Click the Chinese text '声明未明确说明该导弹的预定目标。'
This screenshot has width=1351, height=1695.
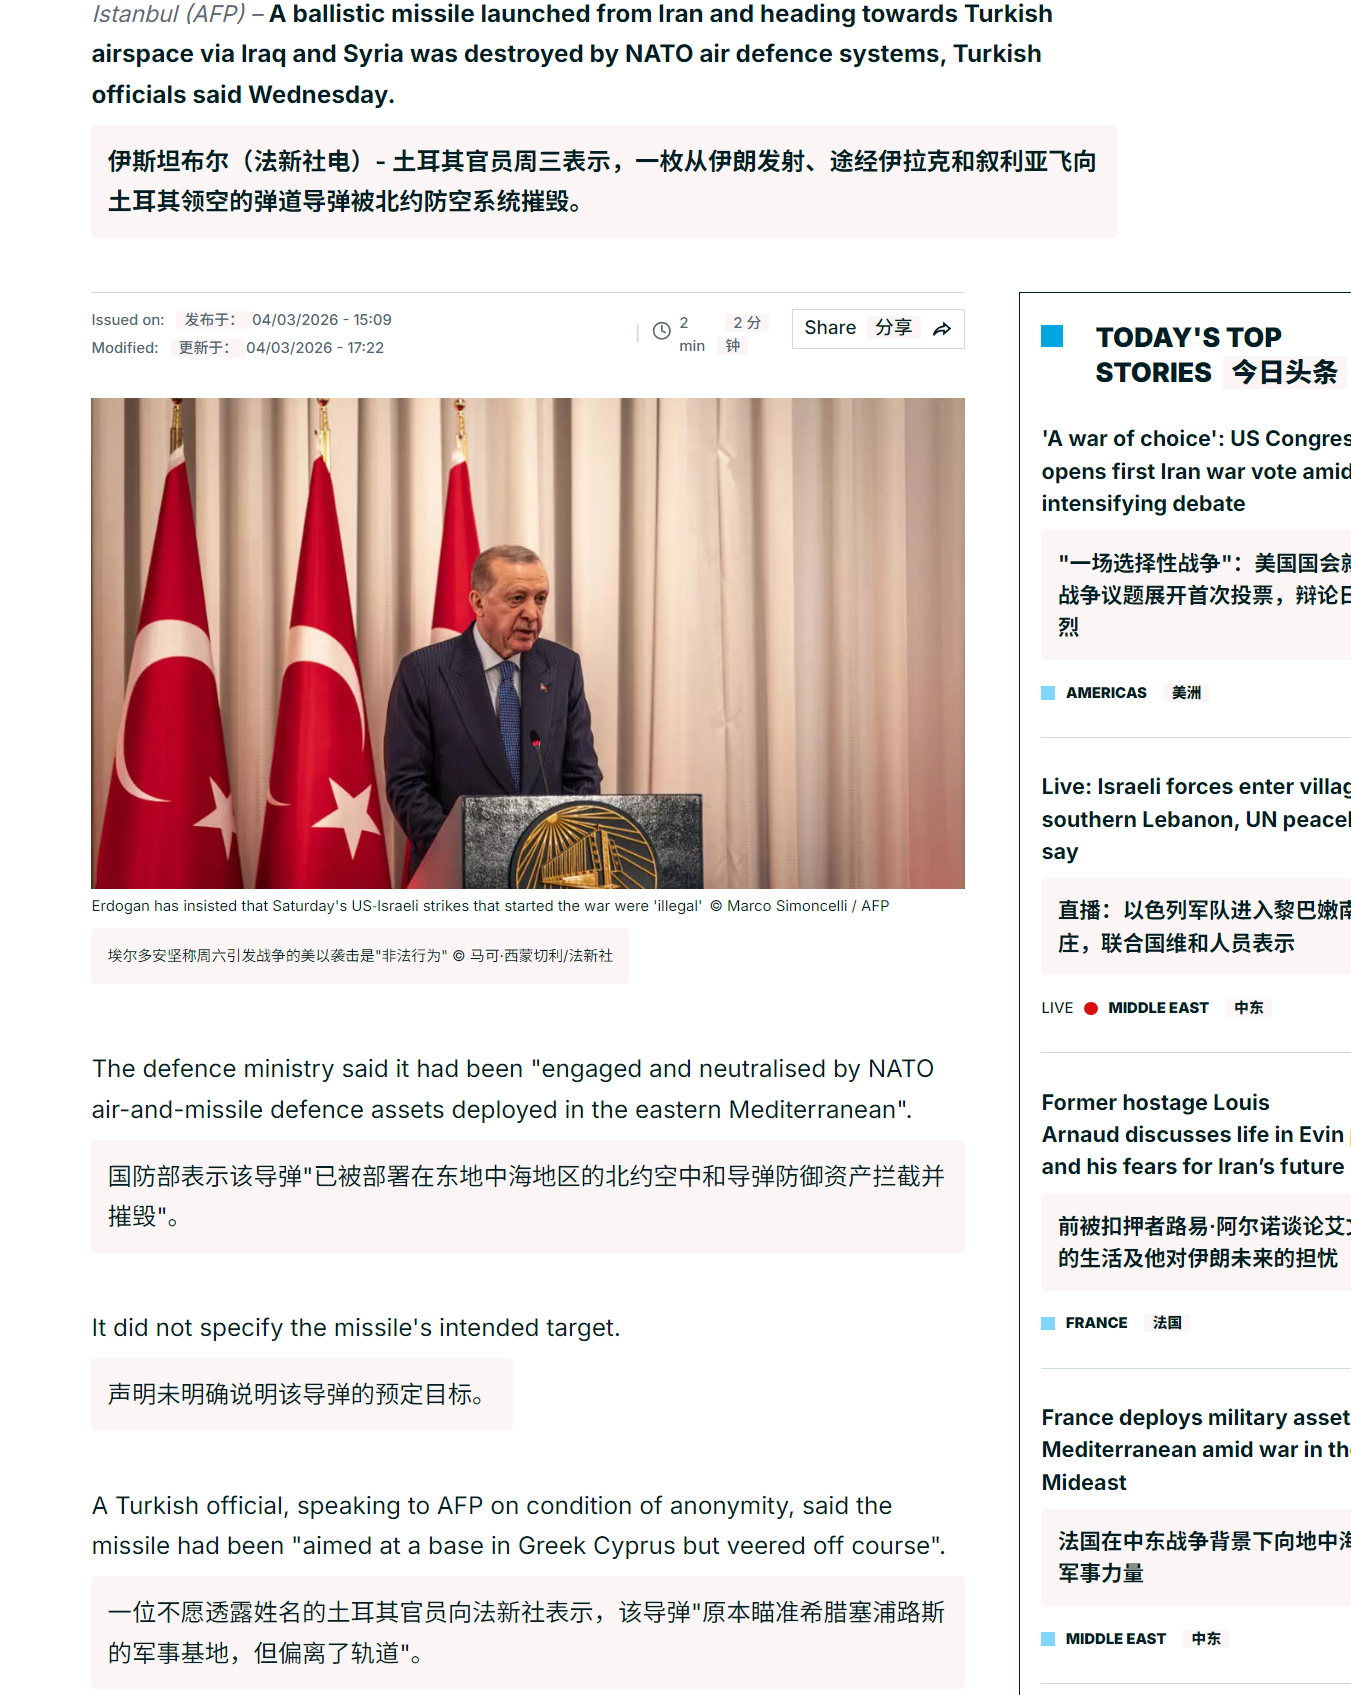[x=302, y=1394]
